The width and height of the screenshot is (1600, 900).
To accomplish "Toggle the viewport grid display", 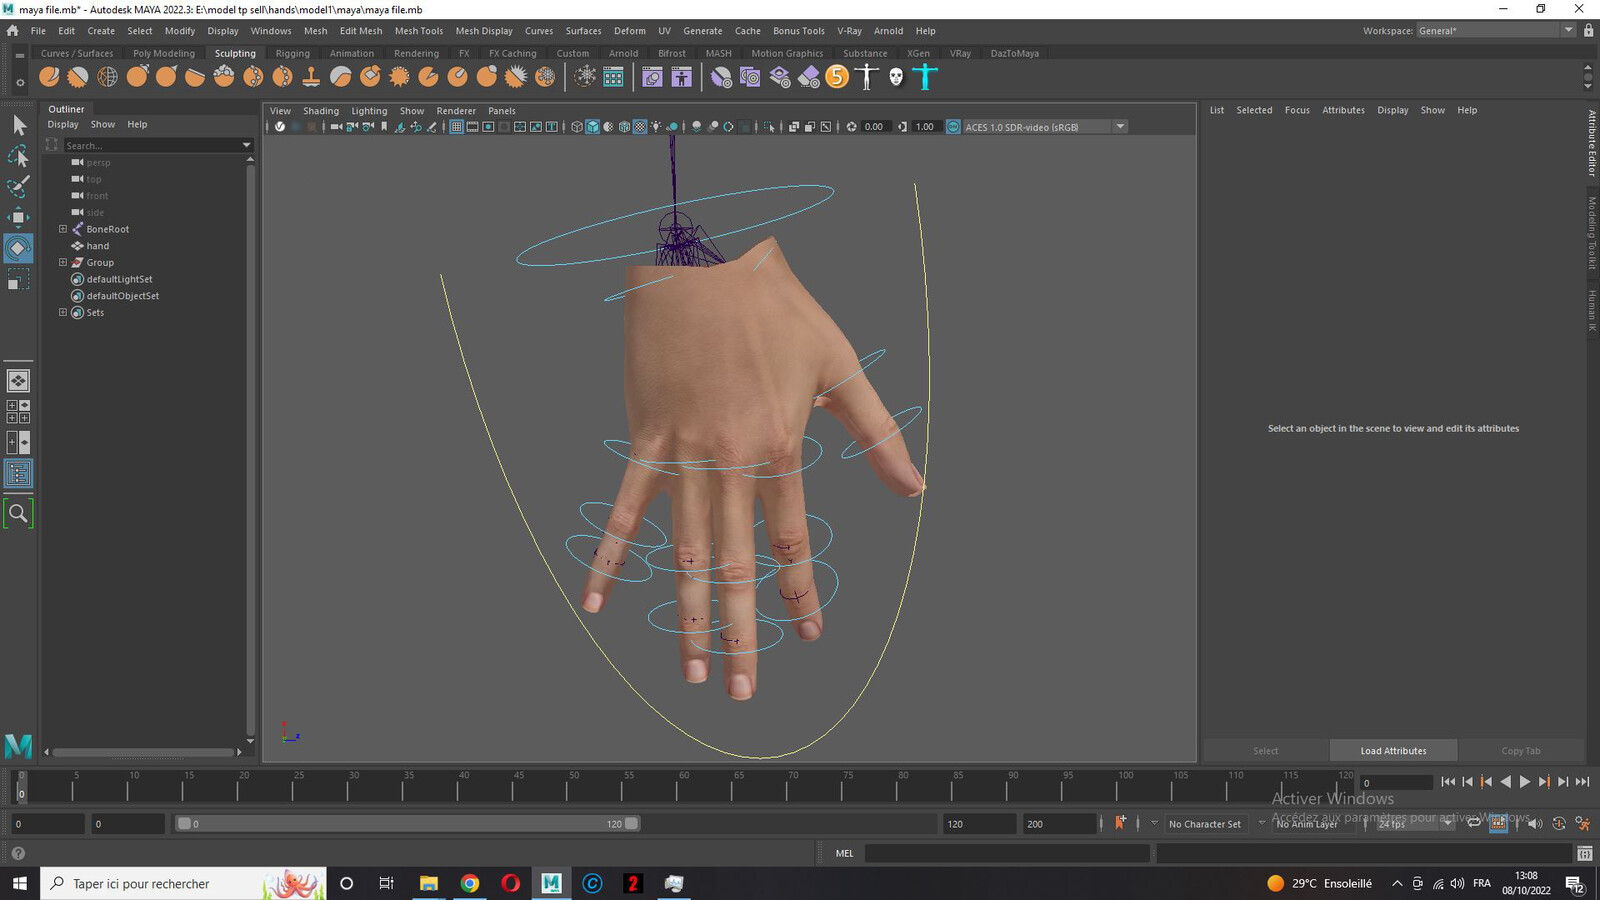I will 457,127.
